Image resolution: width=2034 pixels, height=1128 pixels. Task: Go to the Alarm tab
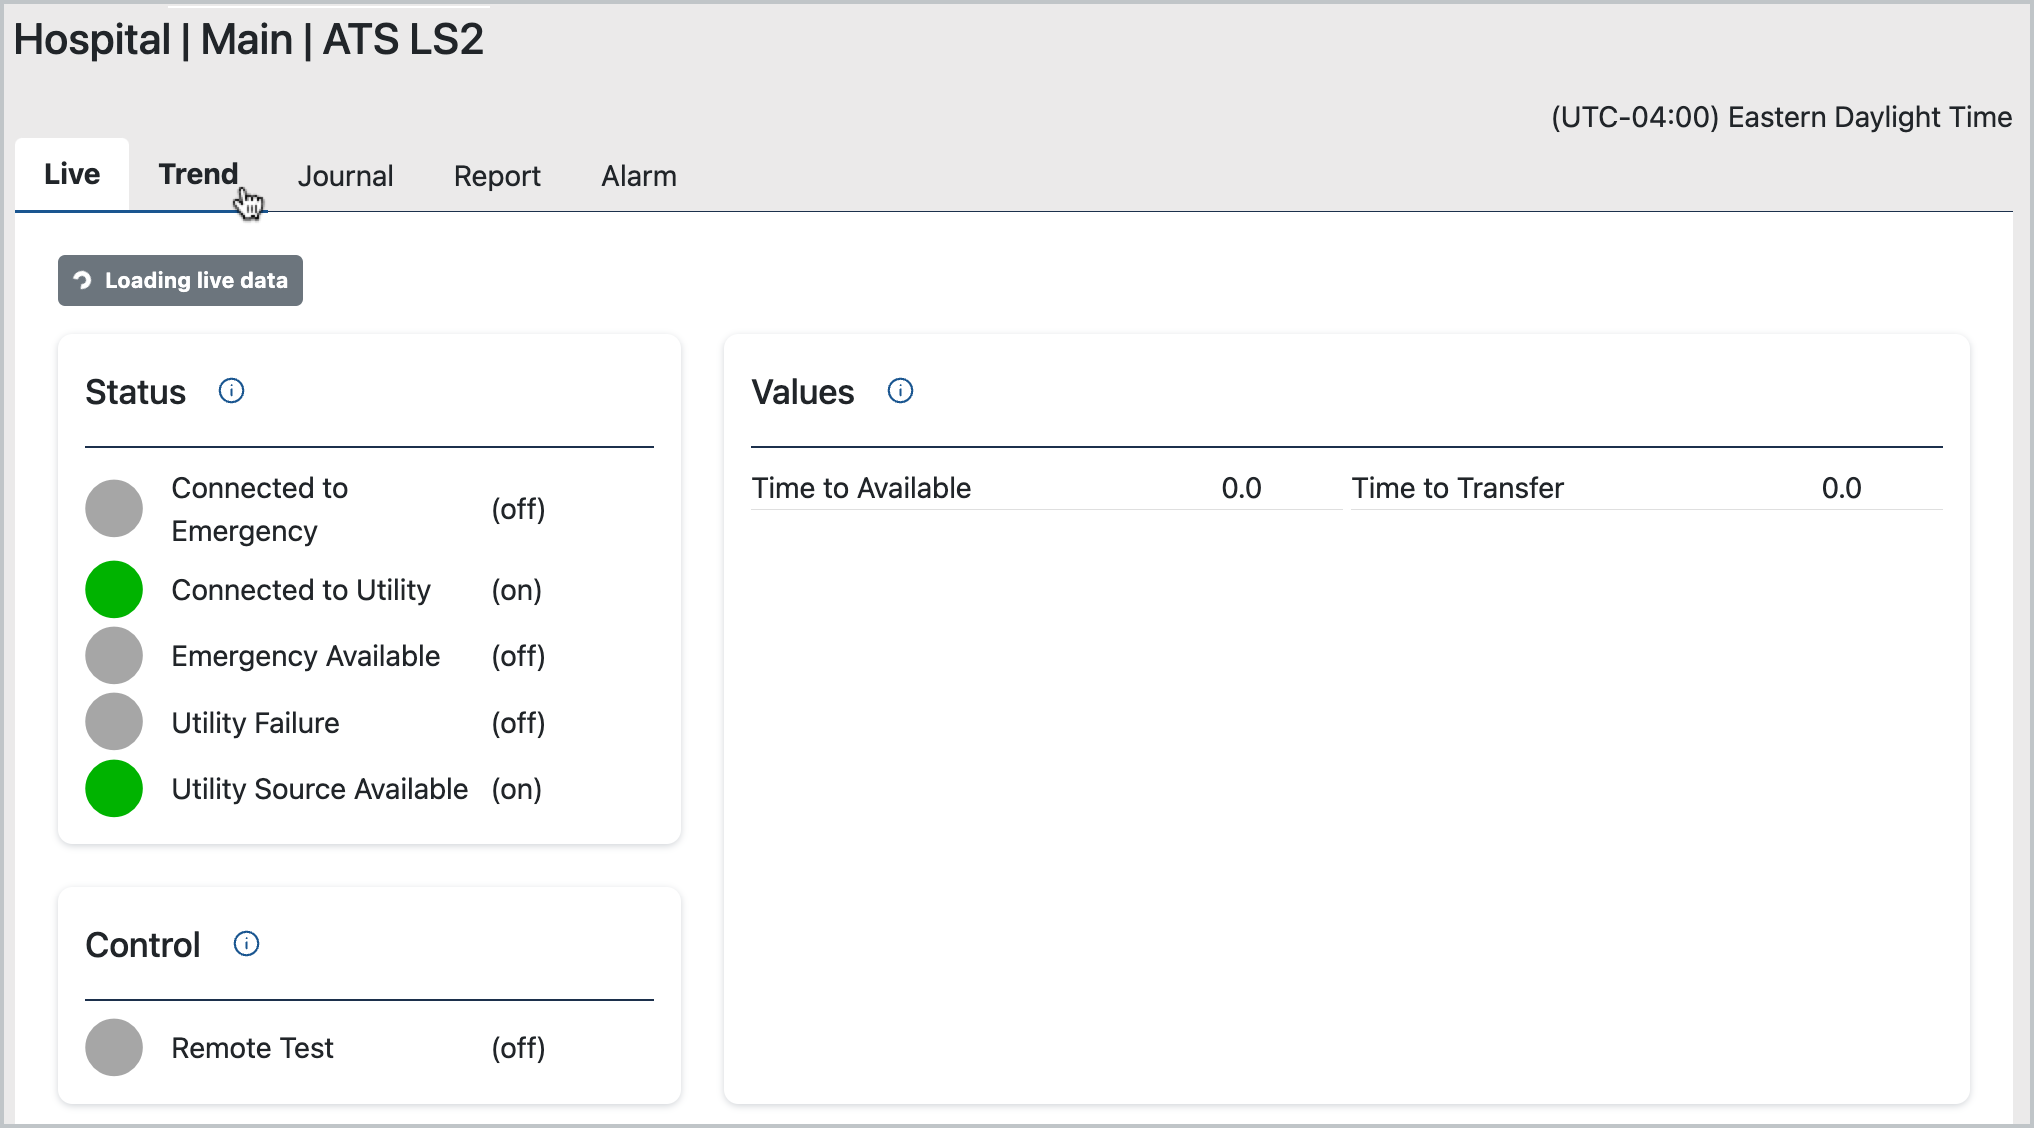pyautogui.click(x=639, y=177)
